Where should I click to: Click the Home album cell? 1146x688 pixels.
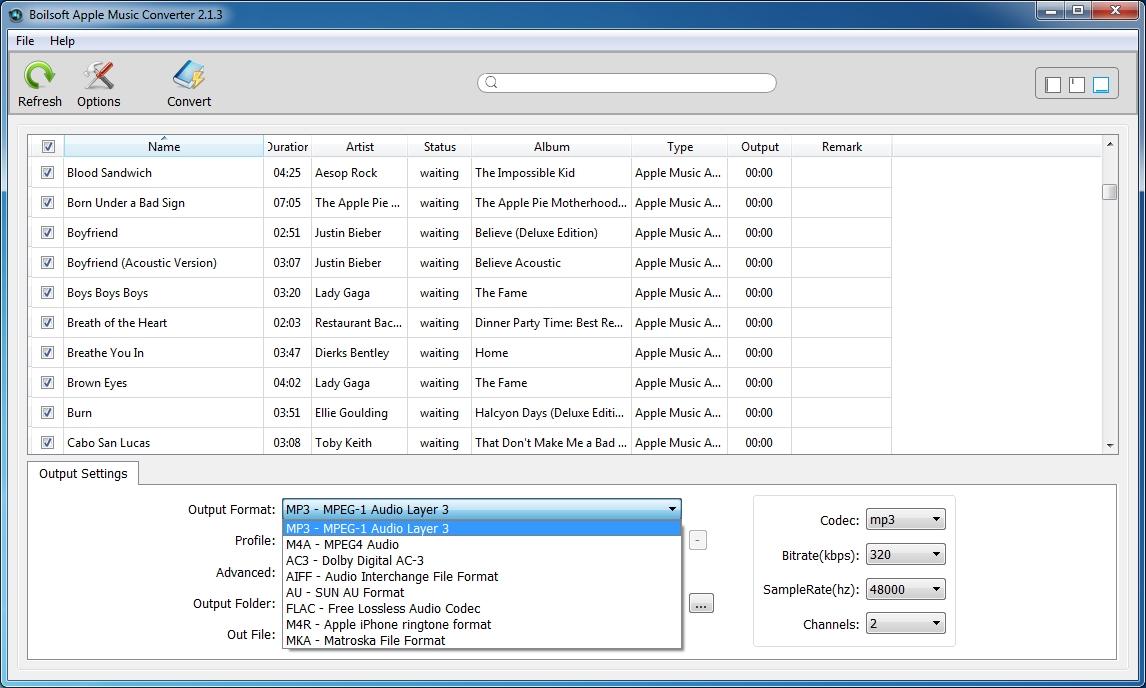click(x=551, y=352)
